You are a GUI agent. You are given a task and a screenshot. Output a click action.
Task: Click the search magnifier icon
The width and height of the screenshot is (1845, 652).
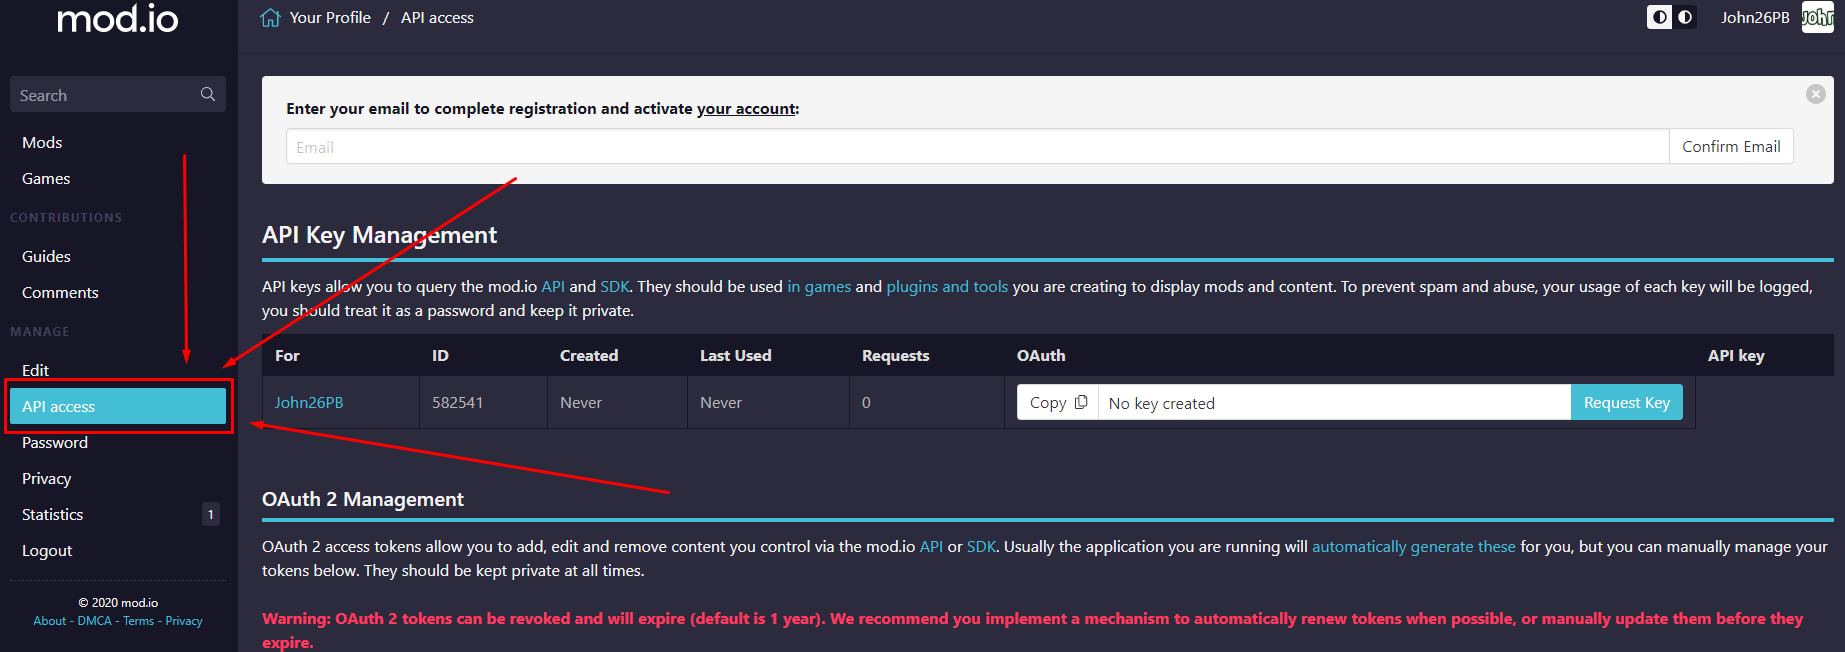[x=208, y=94]
